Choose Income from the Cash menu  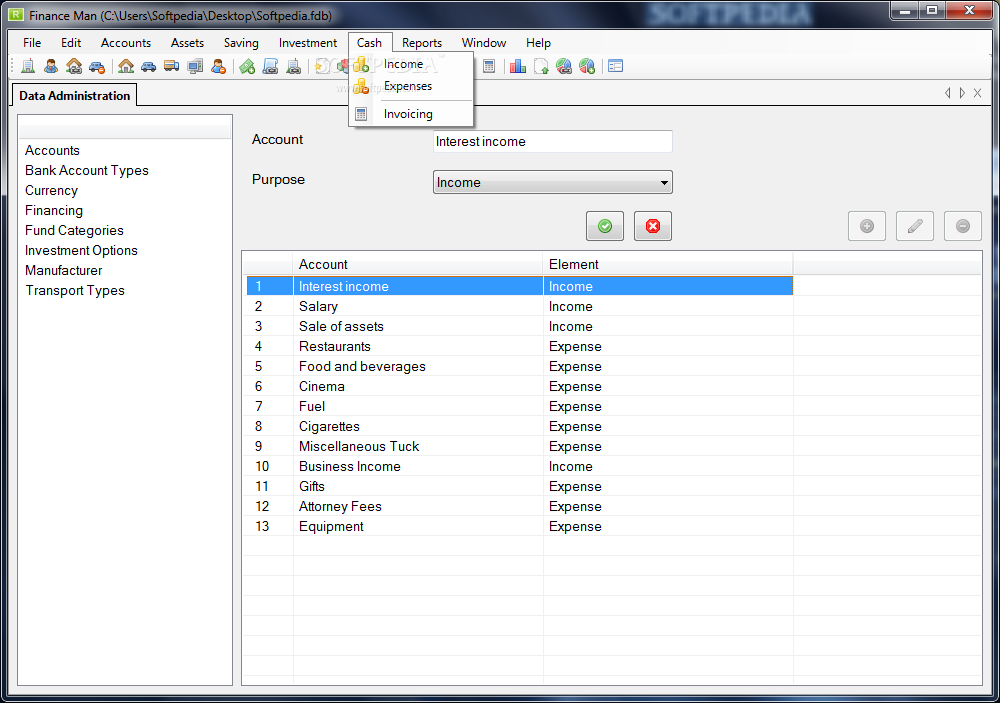pyautogui.click(x=403, y=64)
